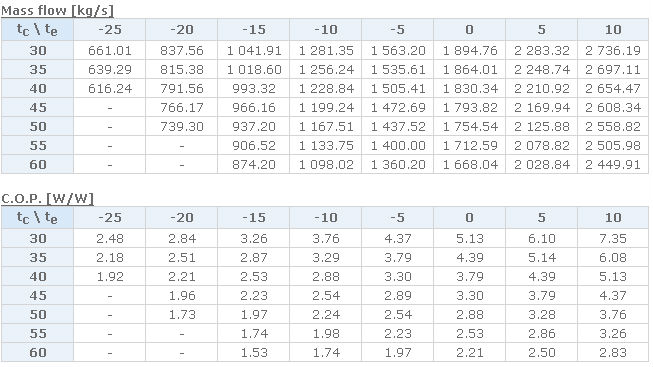Select the mass flow value 2 449.91

[613, 165]
